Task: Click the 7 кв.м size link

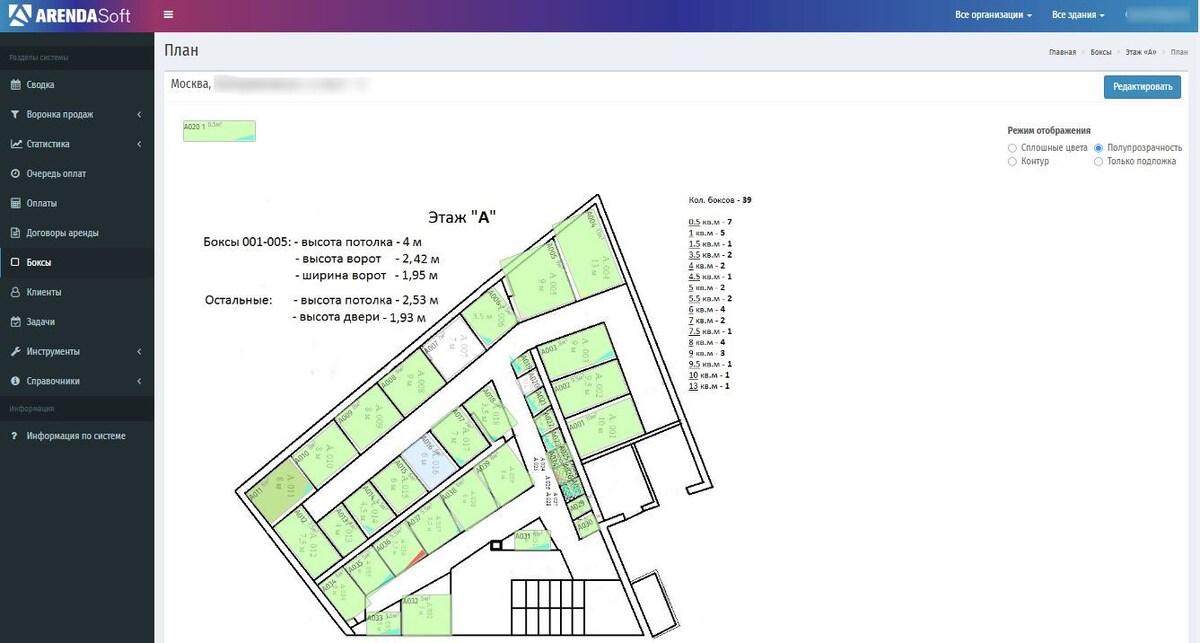Action: point(703,320)
